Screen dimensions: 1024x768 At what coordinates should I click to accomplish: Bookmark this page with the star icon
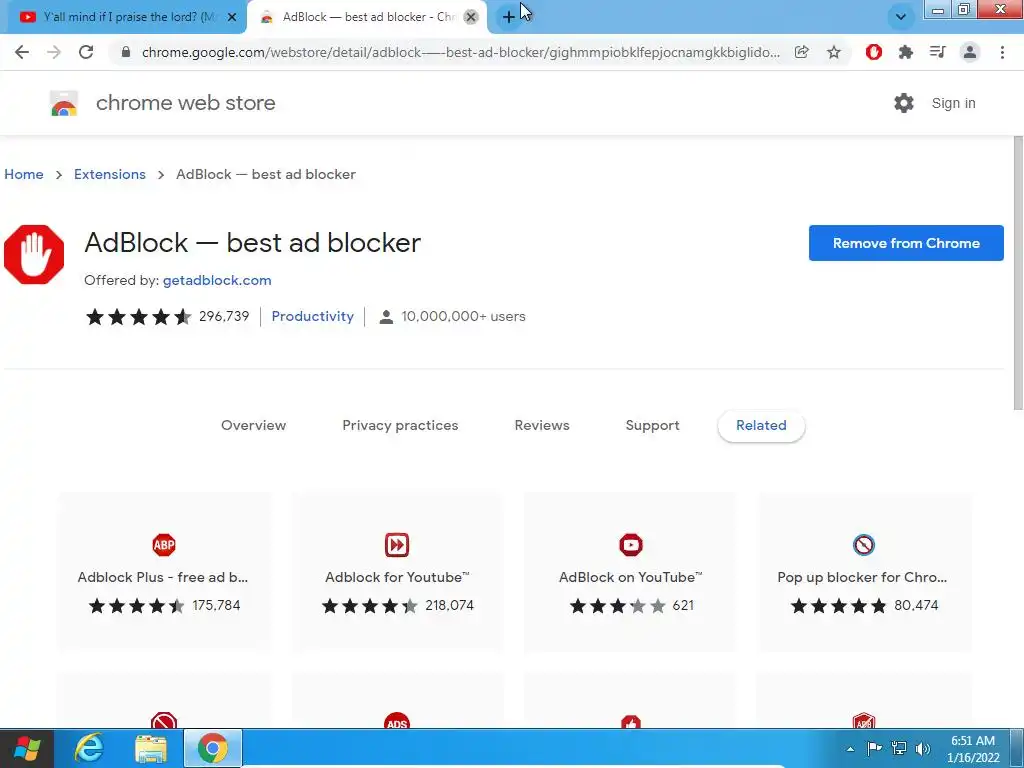pos(834,52)
